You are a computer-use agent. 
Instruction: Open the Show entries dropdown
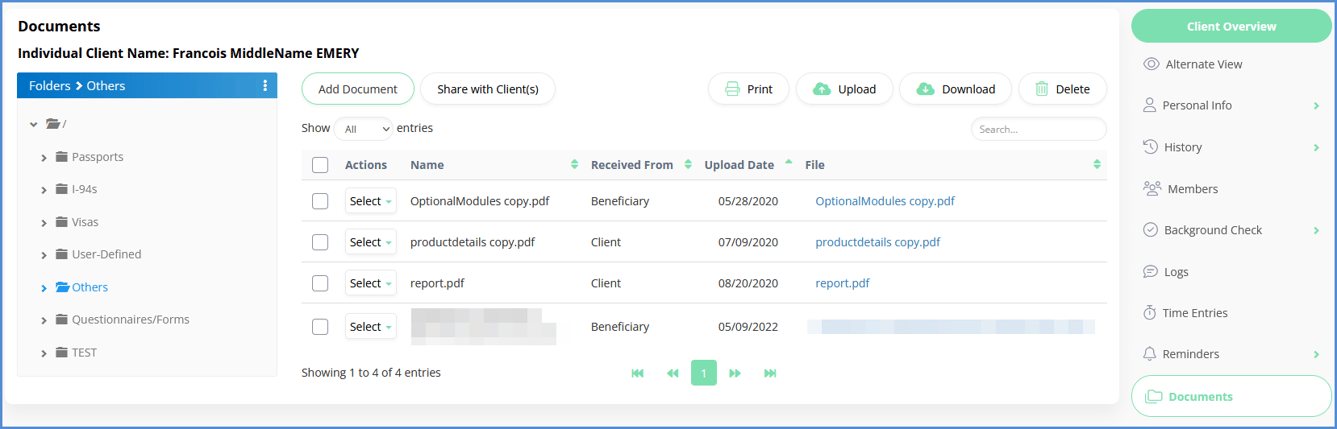[x=363, y=129]
